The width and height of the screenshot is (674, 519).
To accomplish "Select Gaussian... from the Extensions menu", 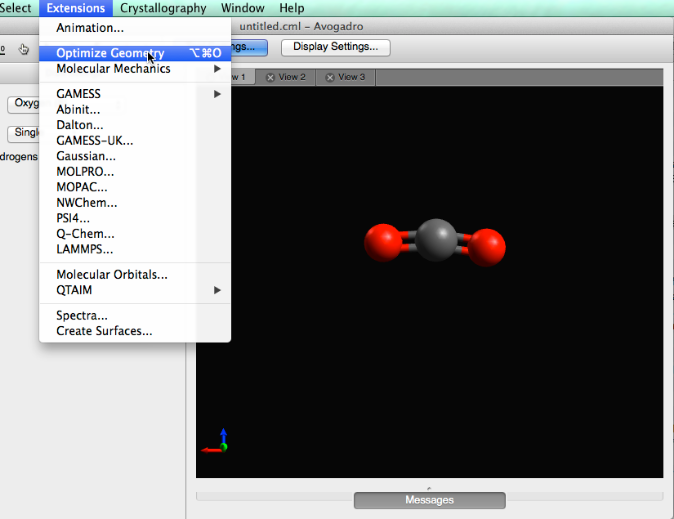I will click(86, 156).
